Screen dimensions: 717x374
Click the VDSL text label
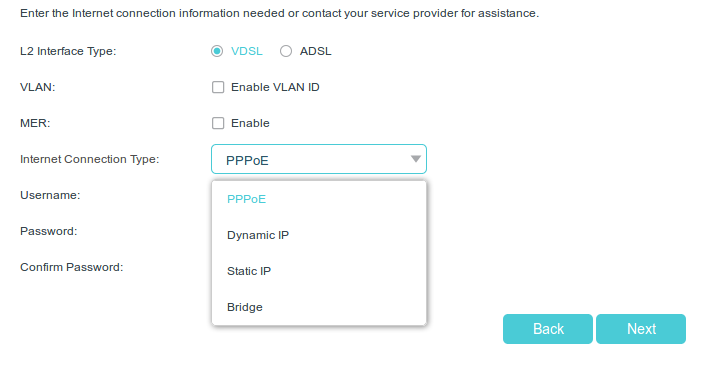(x=247, y=51)
